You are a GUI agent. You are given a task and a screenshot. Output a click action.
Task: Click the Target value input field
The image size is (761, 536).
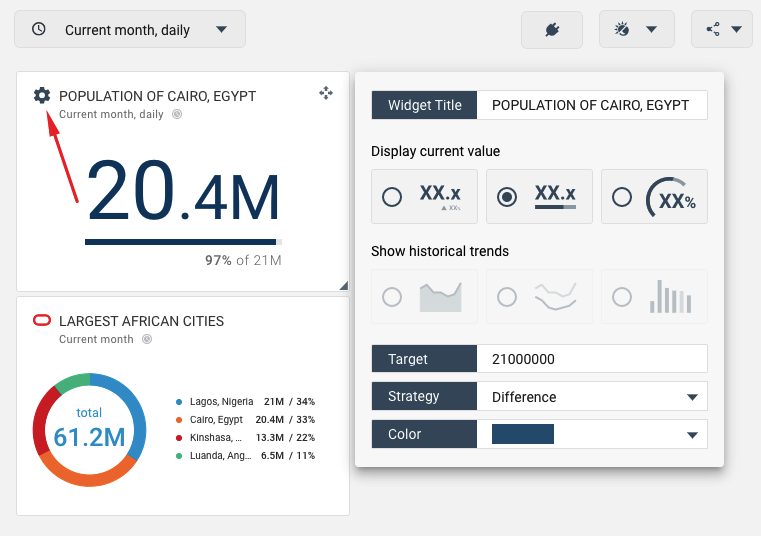pyautogui.click(x=592, y=359)
